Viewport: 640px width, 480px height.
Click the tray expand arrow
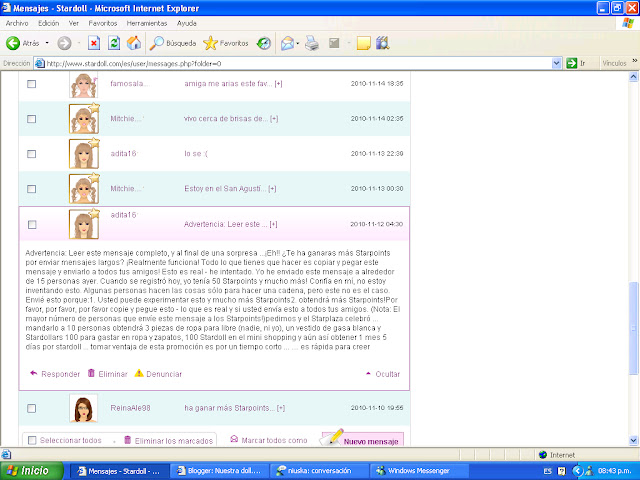576,471
